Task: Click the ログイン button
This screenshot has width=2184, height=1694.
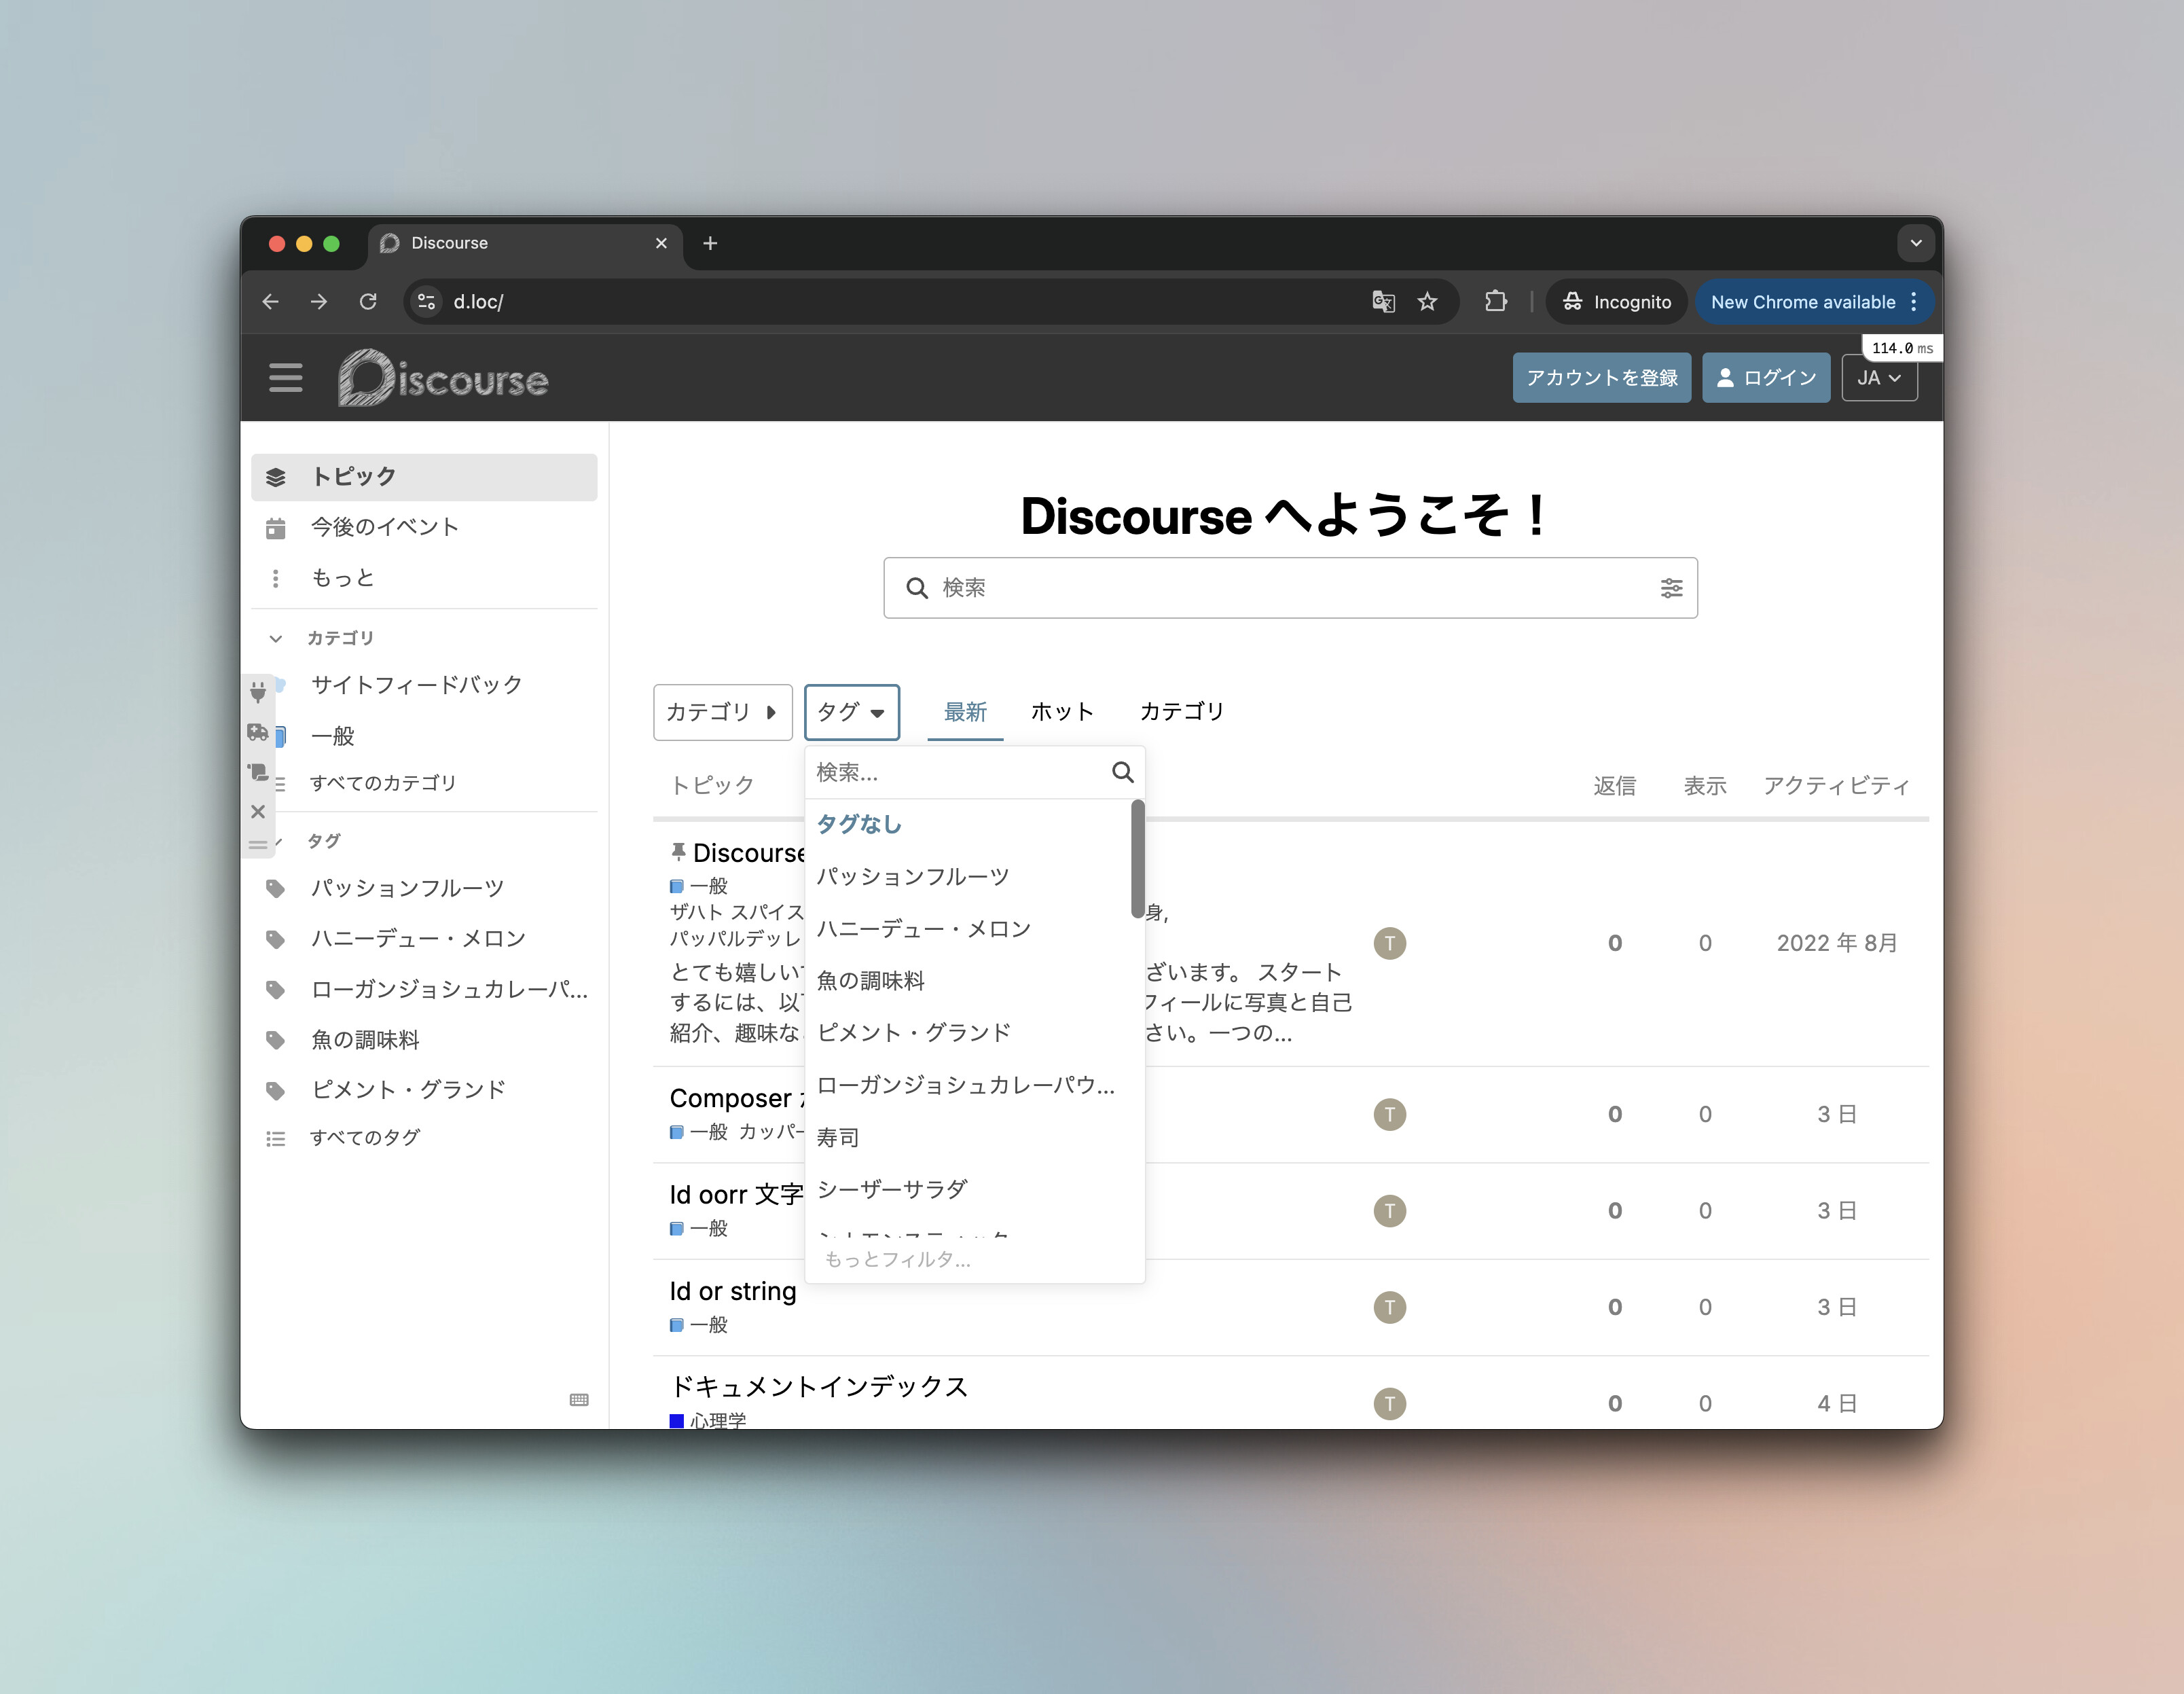Action: 1766,378
